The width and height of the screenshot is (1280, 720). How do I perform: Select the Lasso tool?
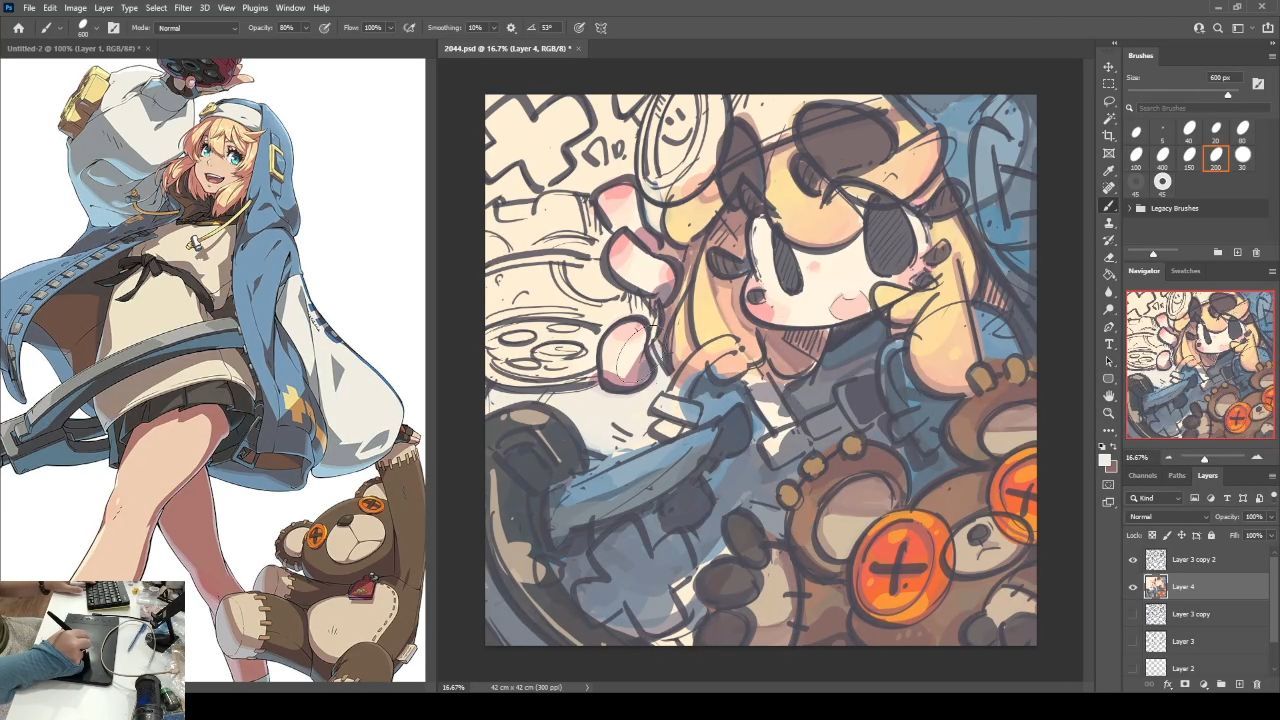pyautogui.click(x=1109, y=101)
